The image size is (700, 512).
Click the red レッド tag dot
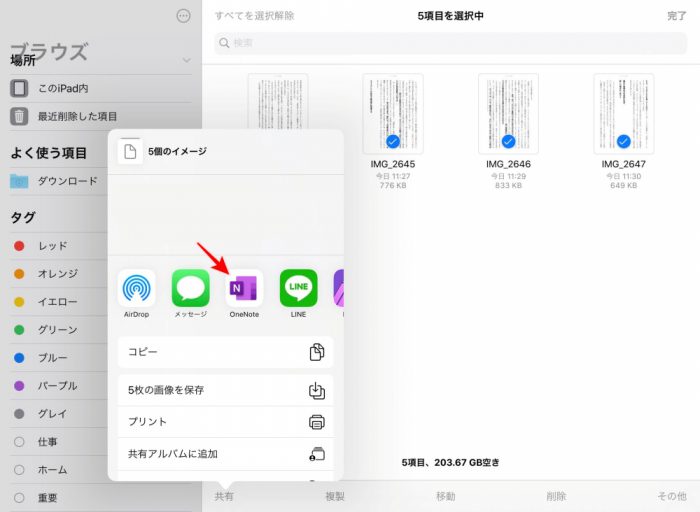(19, 246)
